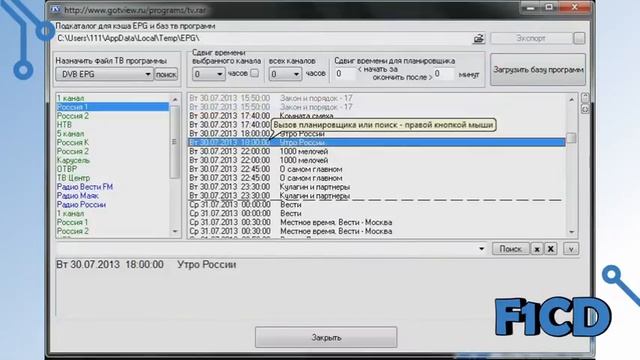Select the Карусель channel
This screenshot has width=640, height=360.
click(73, 160)
